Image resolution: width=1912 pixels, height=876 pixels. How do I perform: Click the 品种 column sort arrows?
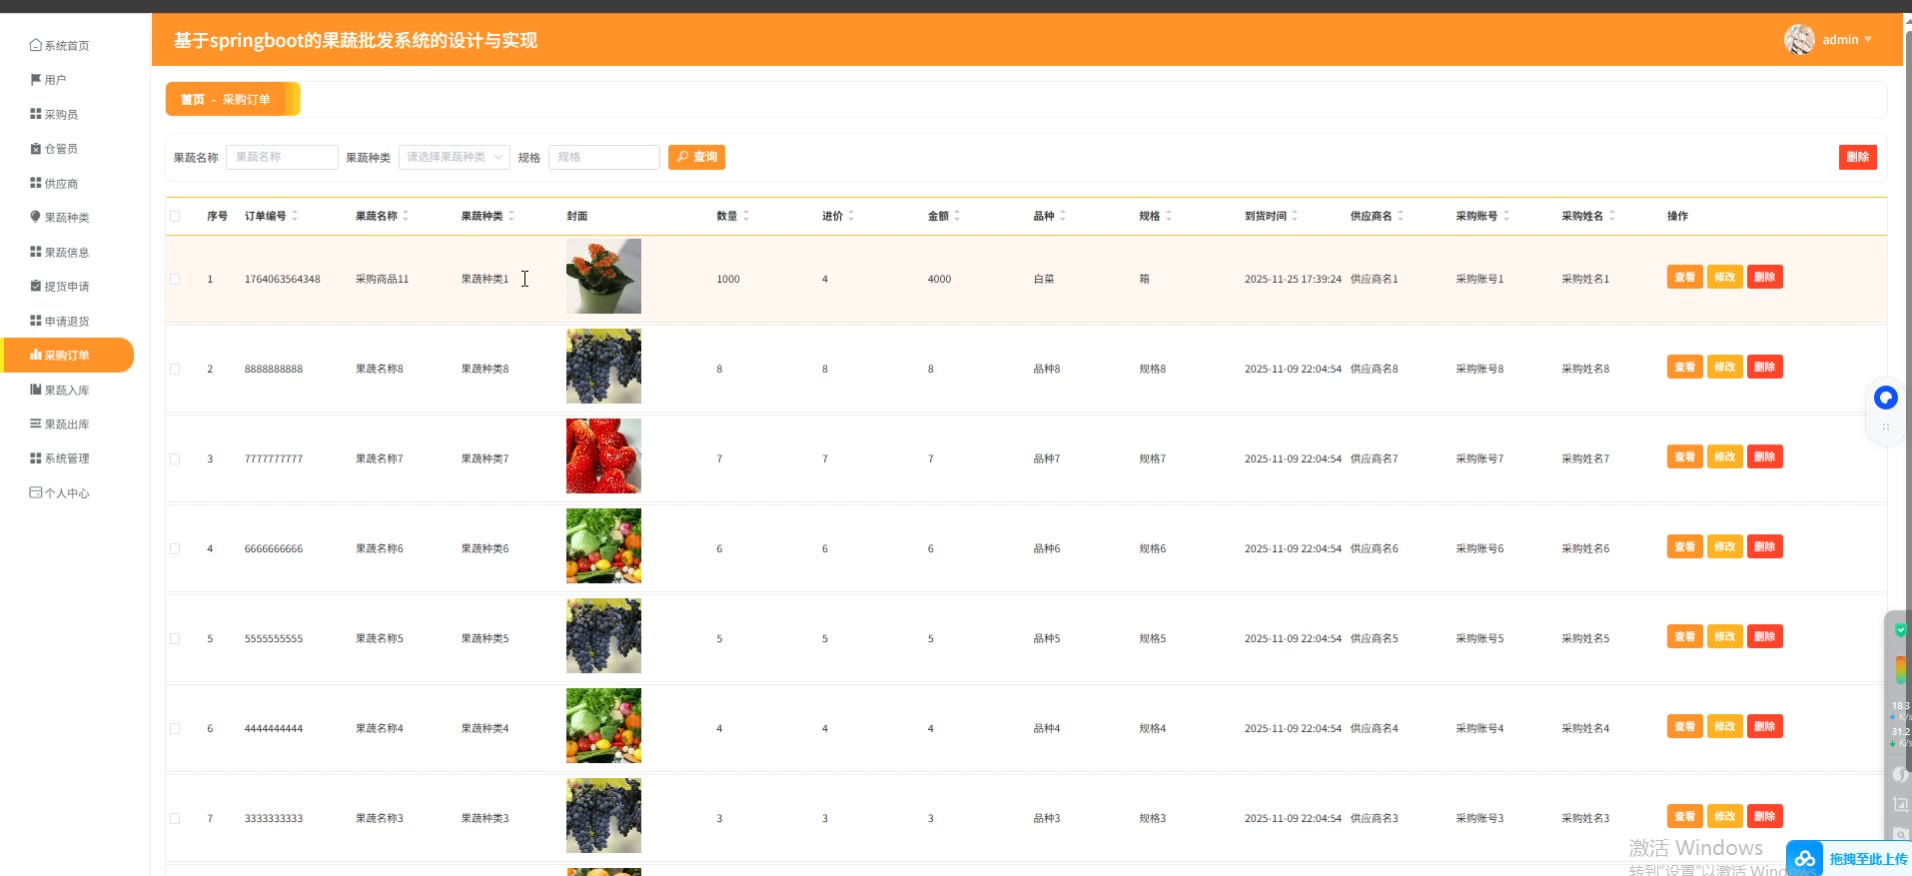(1063, 216)
